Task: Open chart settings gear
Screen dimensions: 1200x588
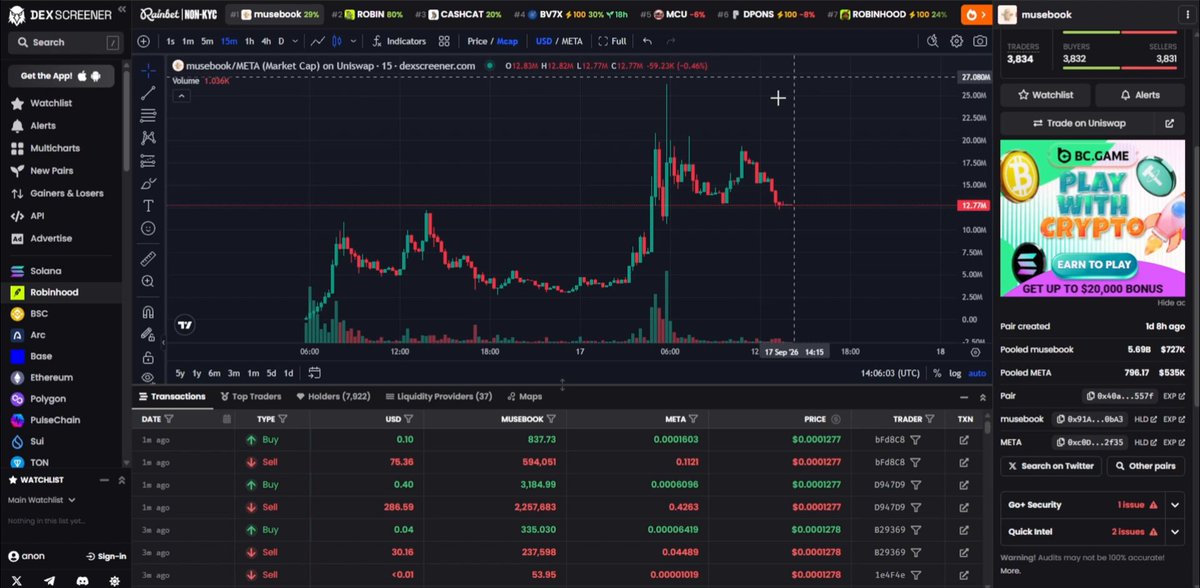Action: pyautogui.click(x=956, y=41)
